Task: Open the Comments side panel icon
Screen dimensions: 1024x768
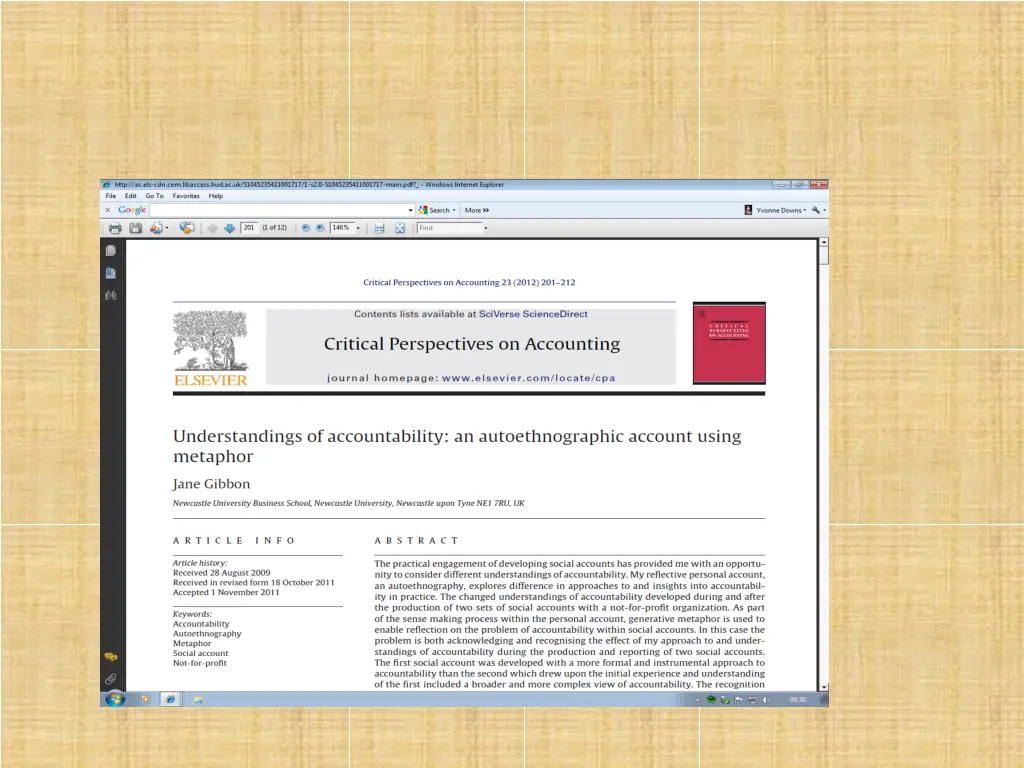Action: tap(111, 657)
